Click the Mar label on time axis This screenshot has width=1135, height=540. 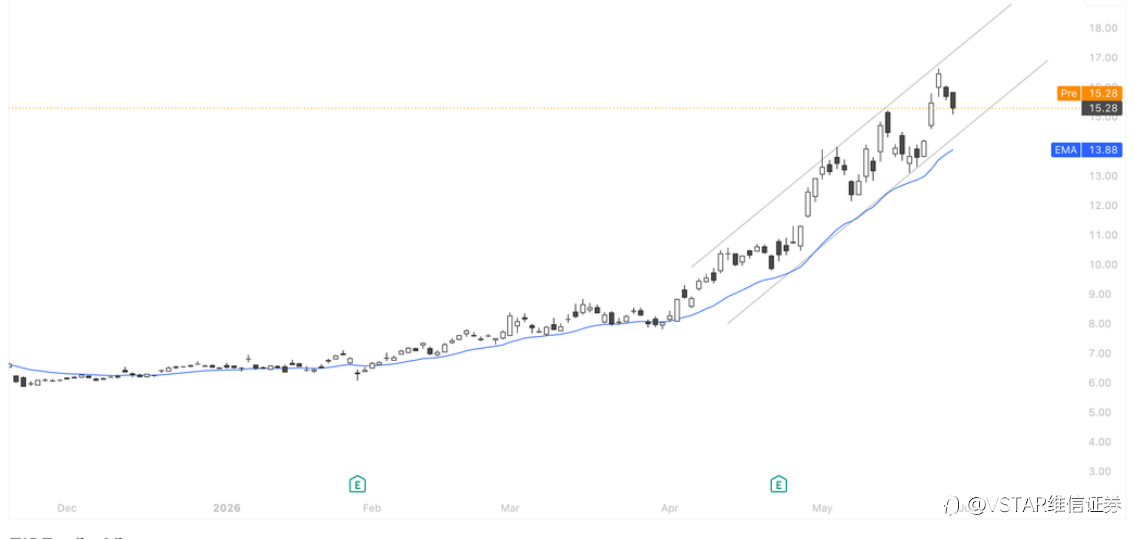click(x=510, y=508)
